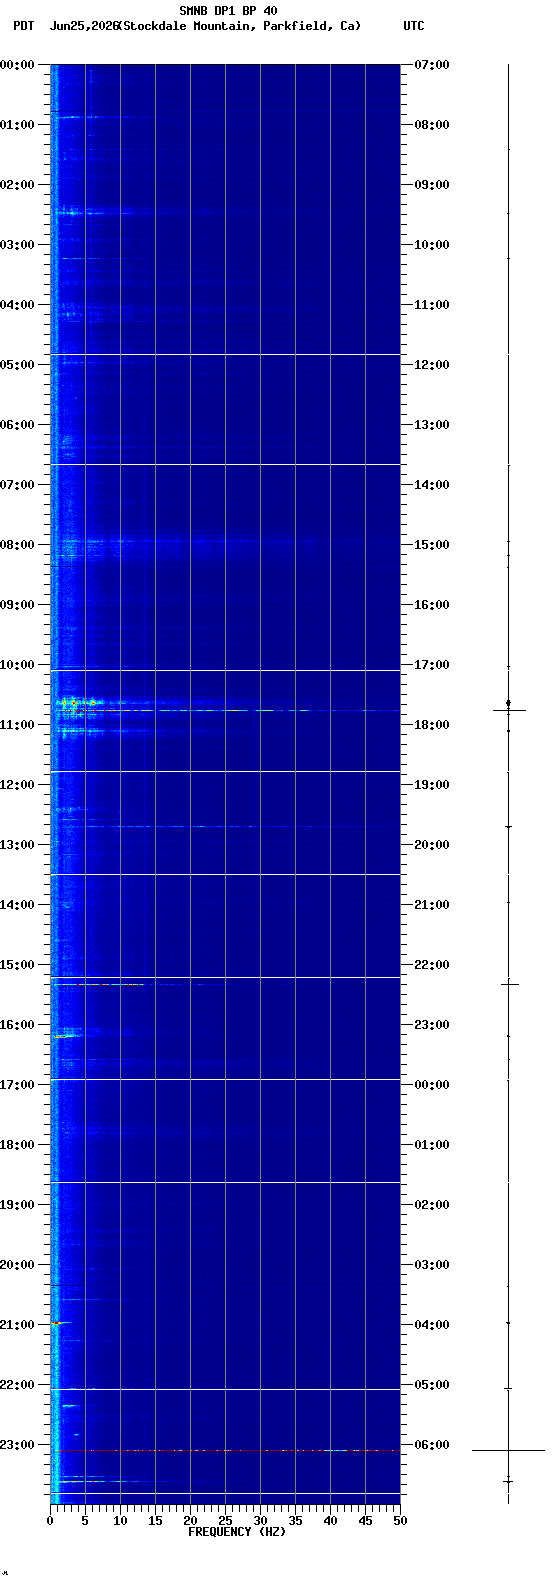Click the largest seismogram spike near 06:00 UTC
The height and width of the screenshot is (1584, 552).
pyautogui.click(x=508, y=1450)
